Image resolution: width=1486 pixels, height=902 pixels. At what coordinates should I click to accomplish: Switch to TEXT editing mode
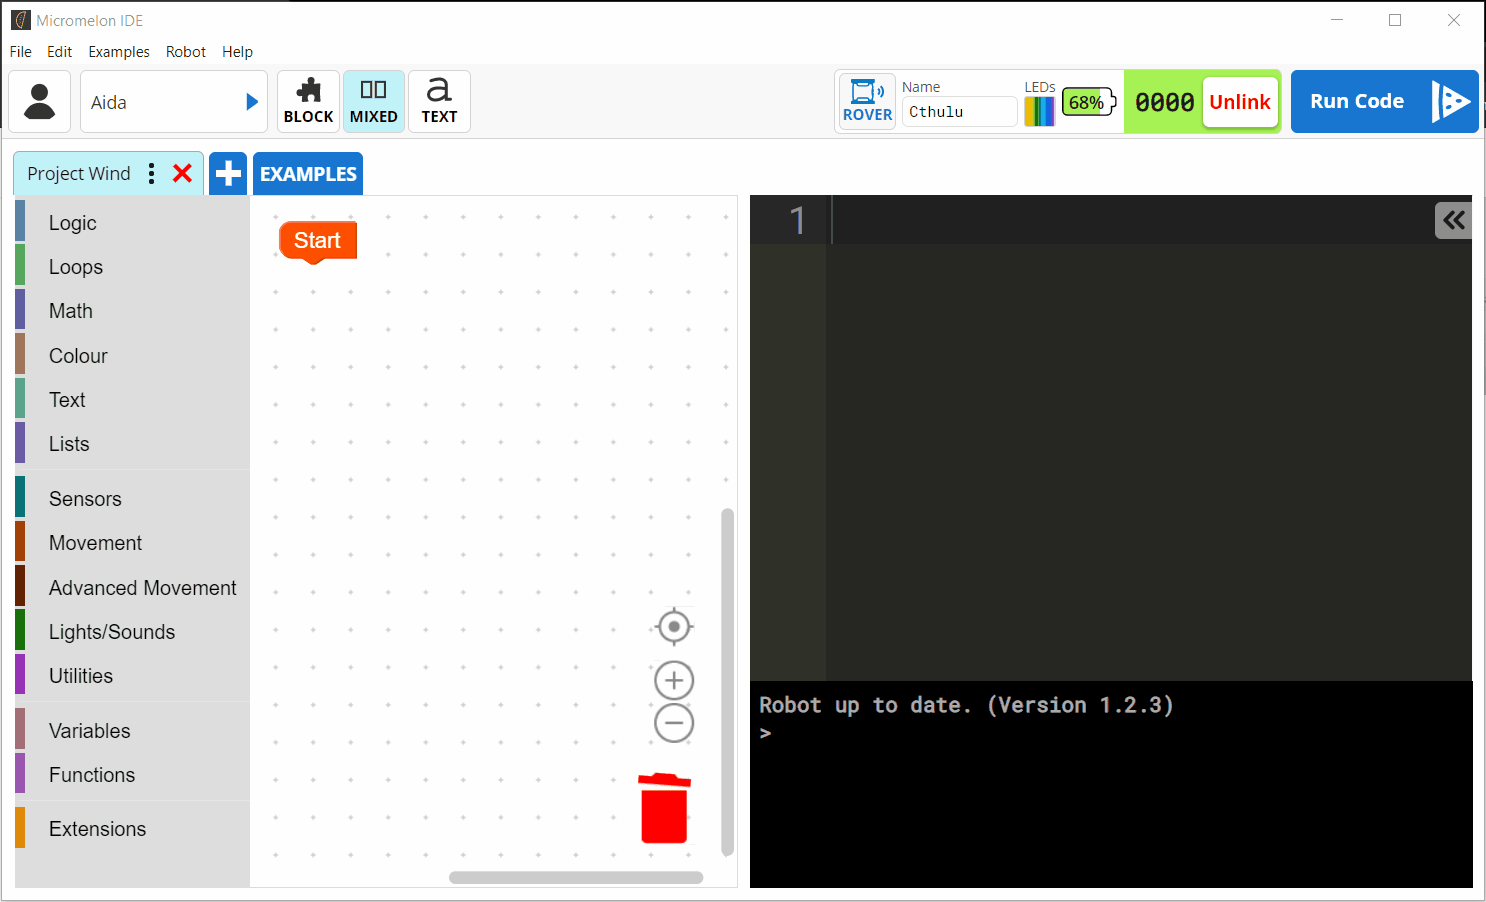coord(439,101)
